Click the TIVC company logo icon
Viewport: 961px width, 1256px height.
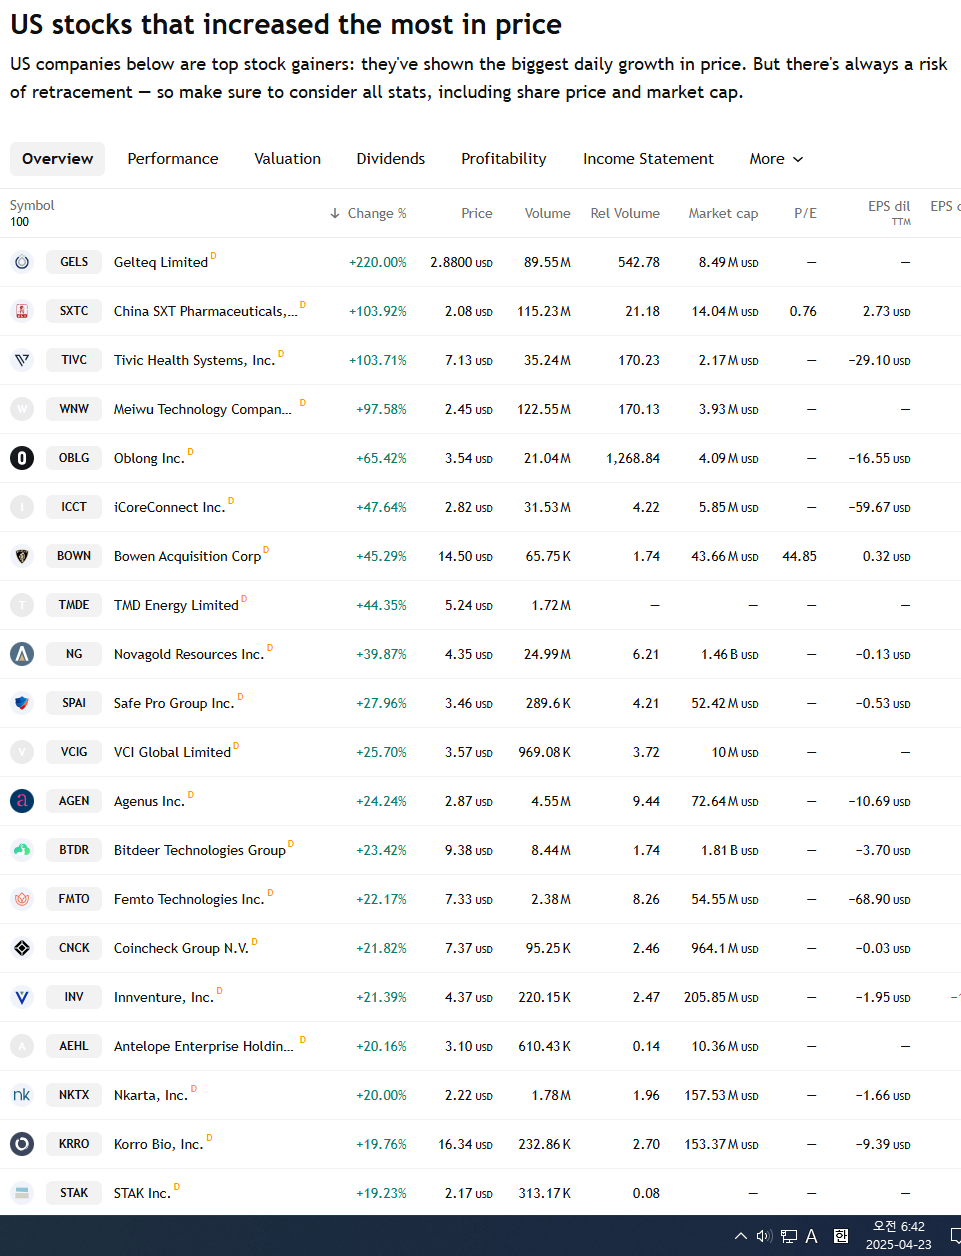(x=22, y=360)
